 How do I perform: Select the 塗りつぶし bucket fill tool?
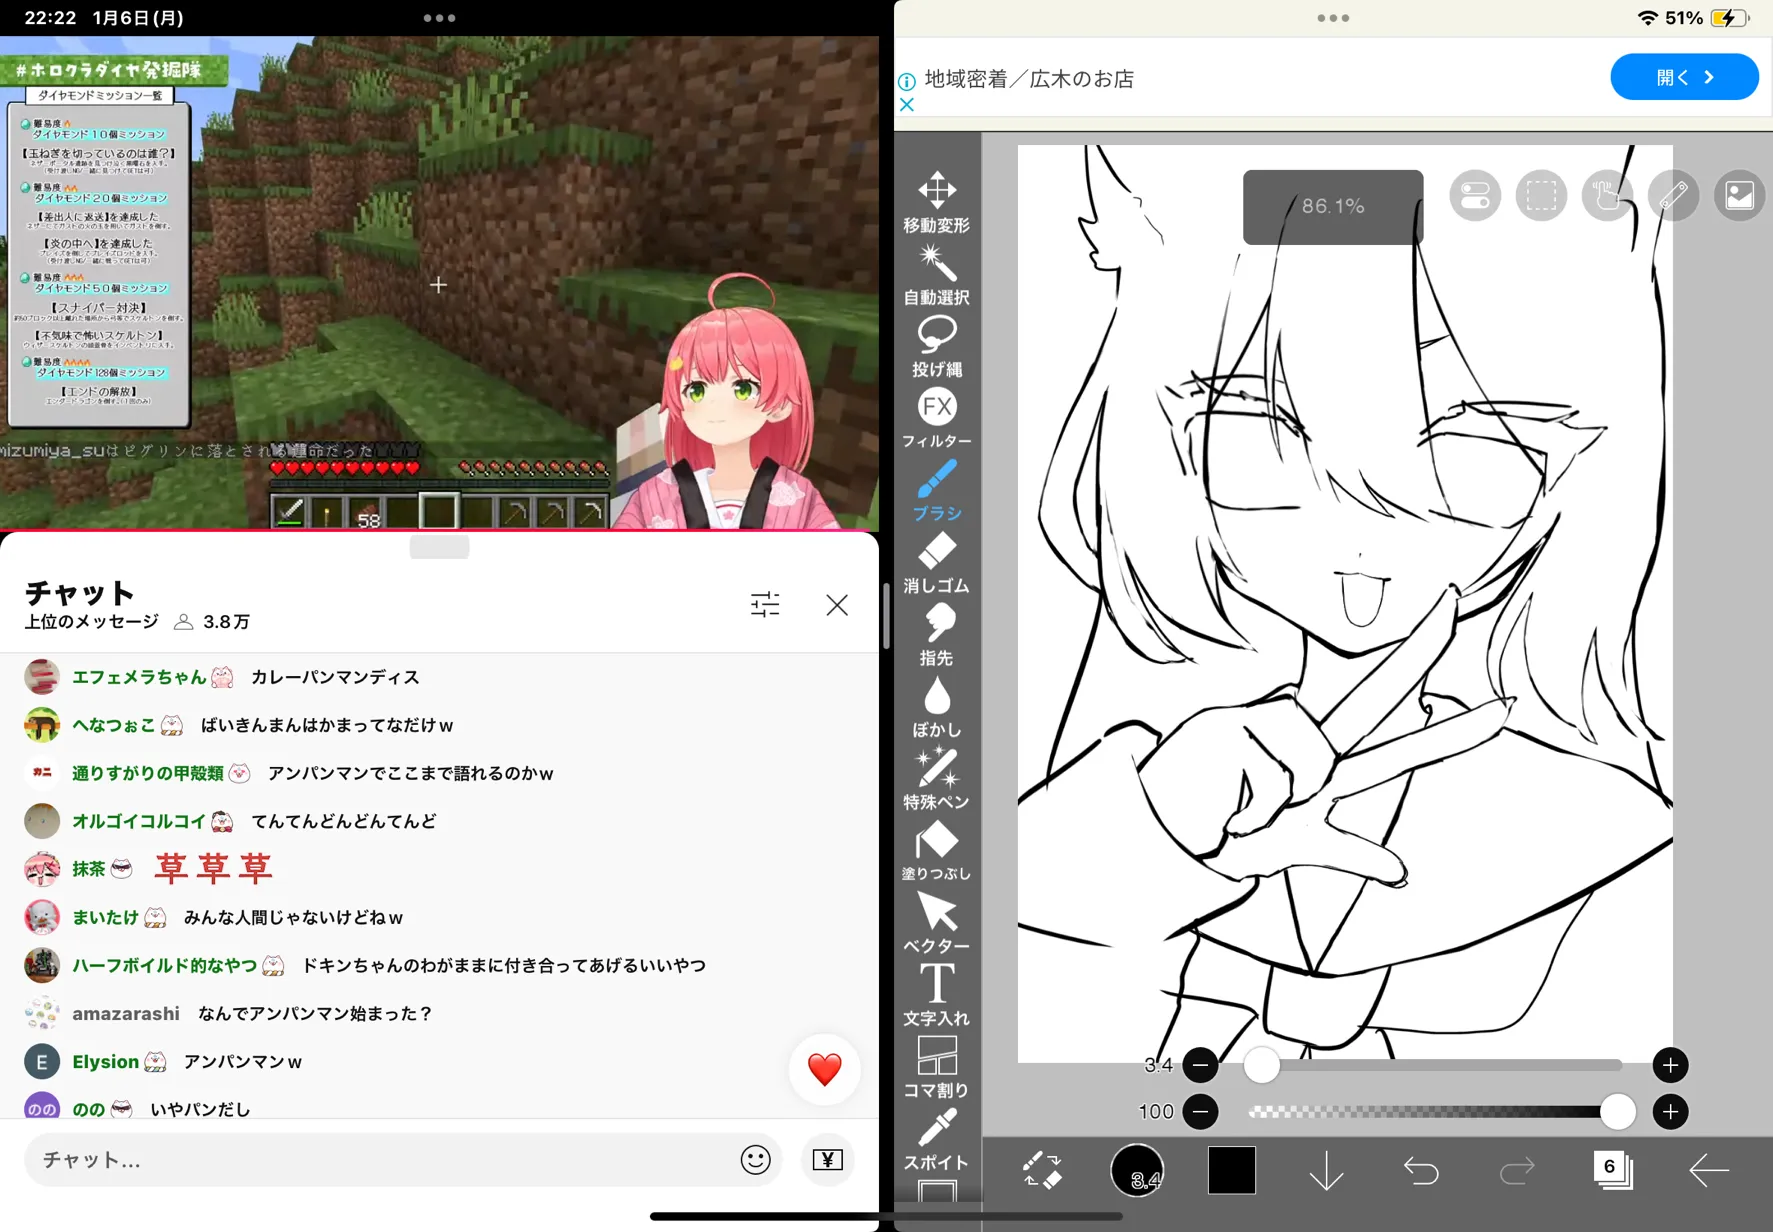tap(936, 850)
